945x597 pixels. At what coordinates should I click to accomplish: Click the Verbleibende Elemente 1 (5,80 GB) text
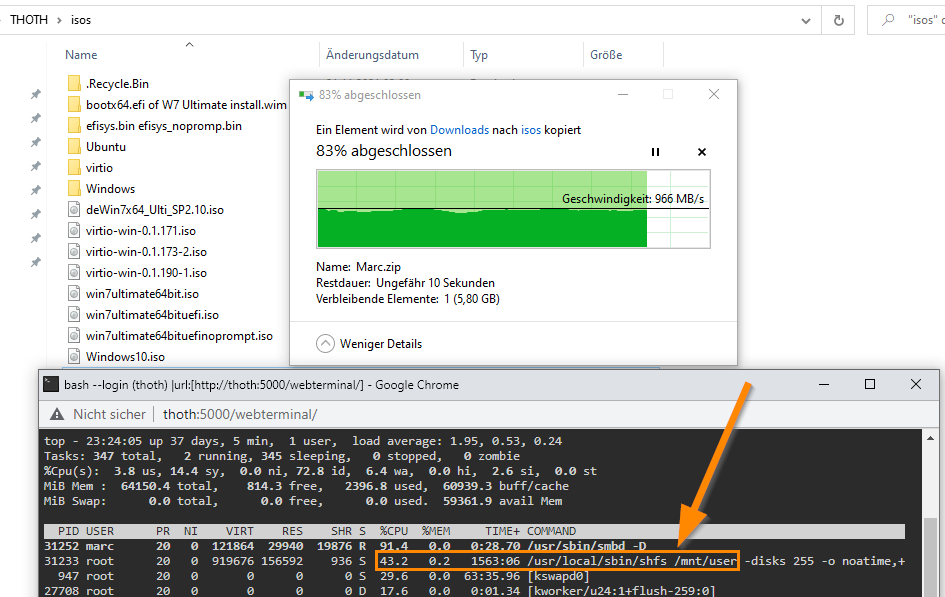click(x=407, y=299)
